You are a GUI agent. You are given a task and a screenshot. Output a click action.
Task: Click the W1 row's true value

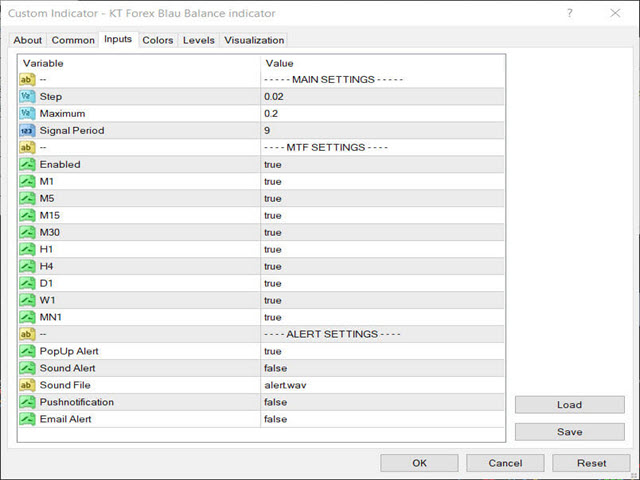tap(273, 300)
